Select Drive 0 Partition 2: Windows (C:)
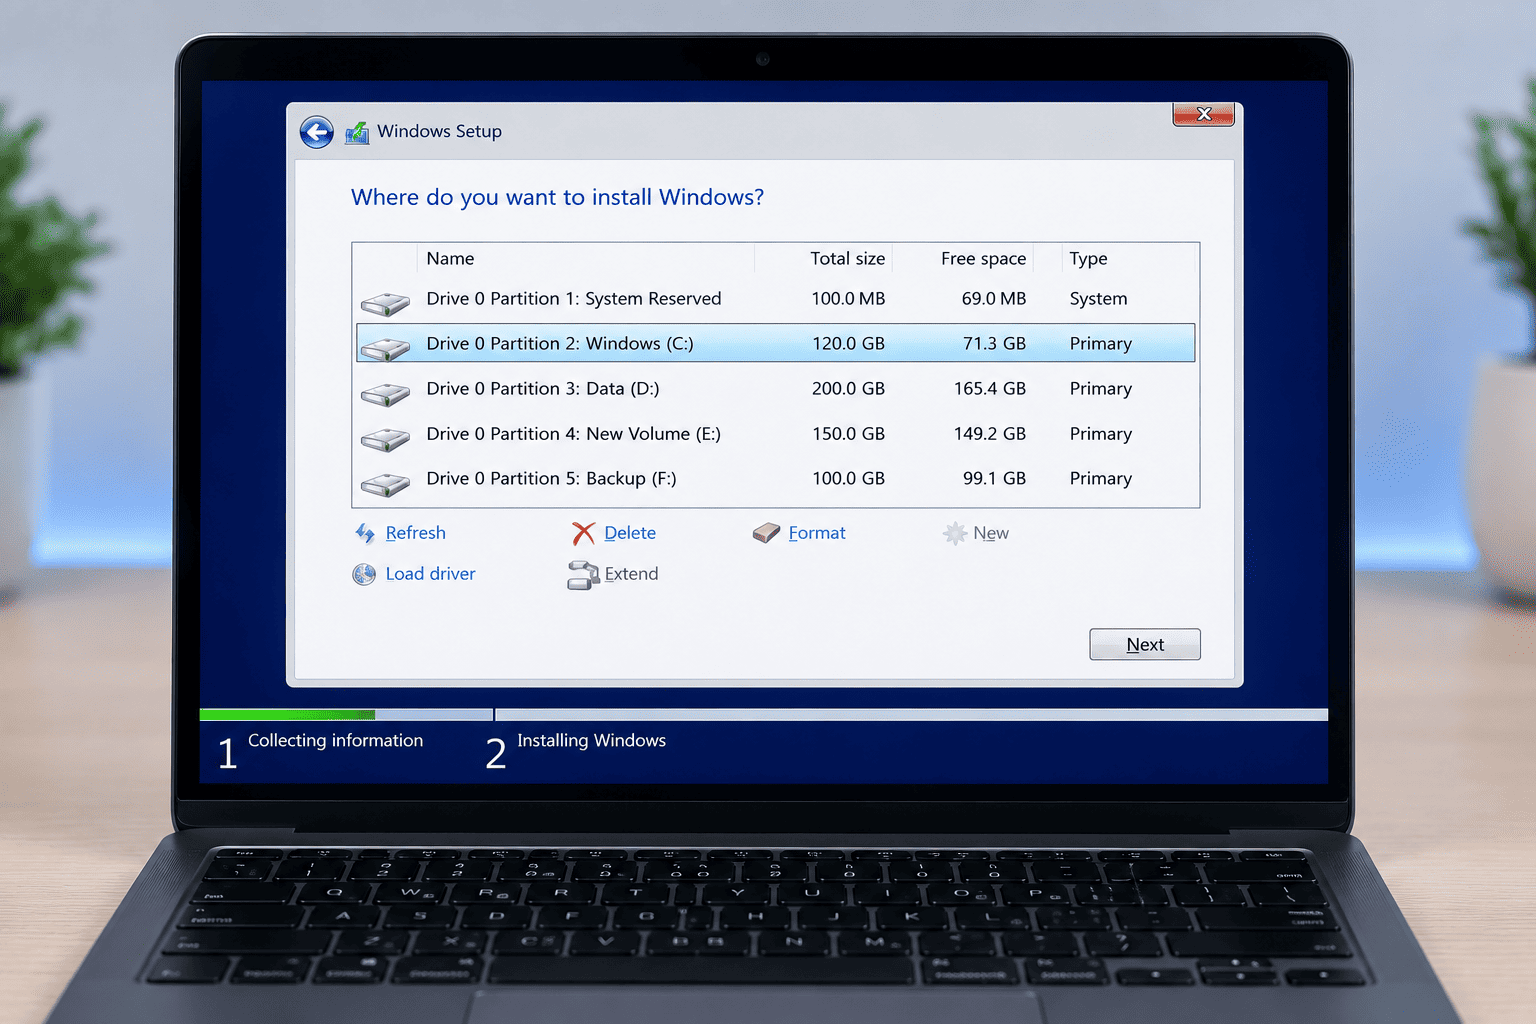1536x1024 pixels. (776, 343)
